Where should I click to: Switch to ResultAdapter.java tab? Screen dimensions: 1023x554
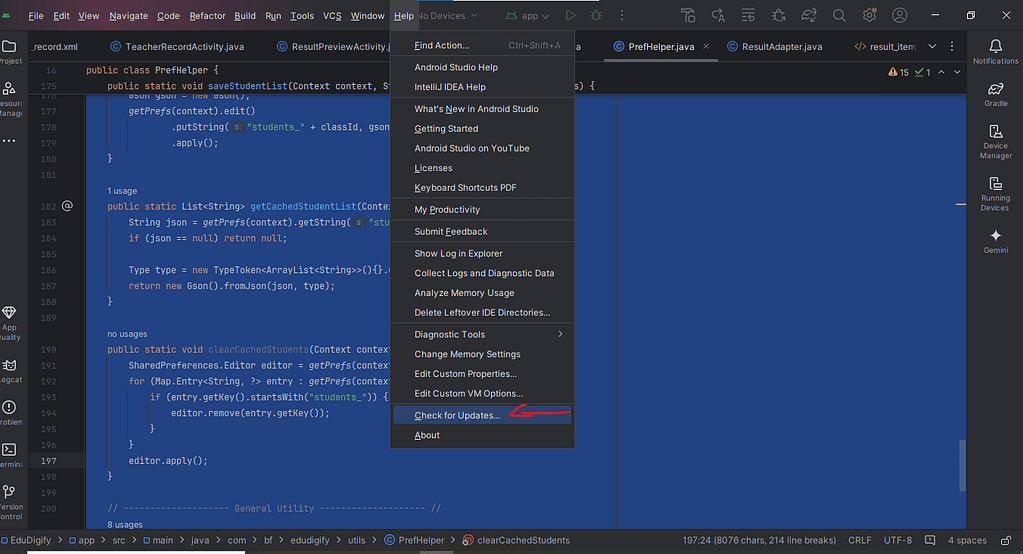tap(774, 46)
